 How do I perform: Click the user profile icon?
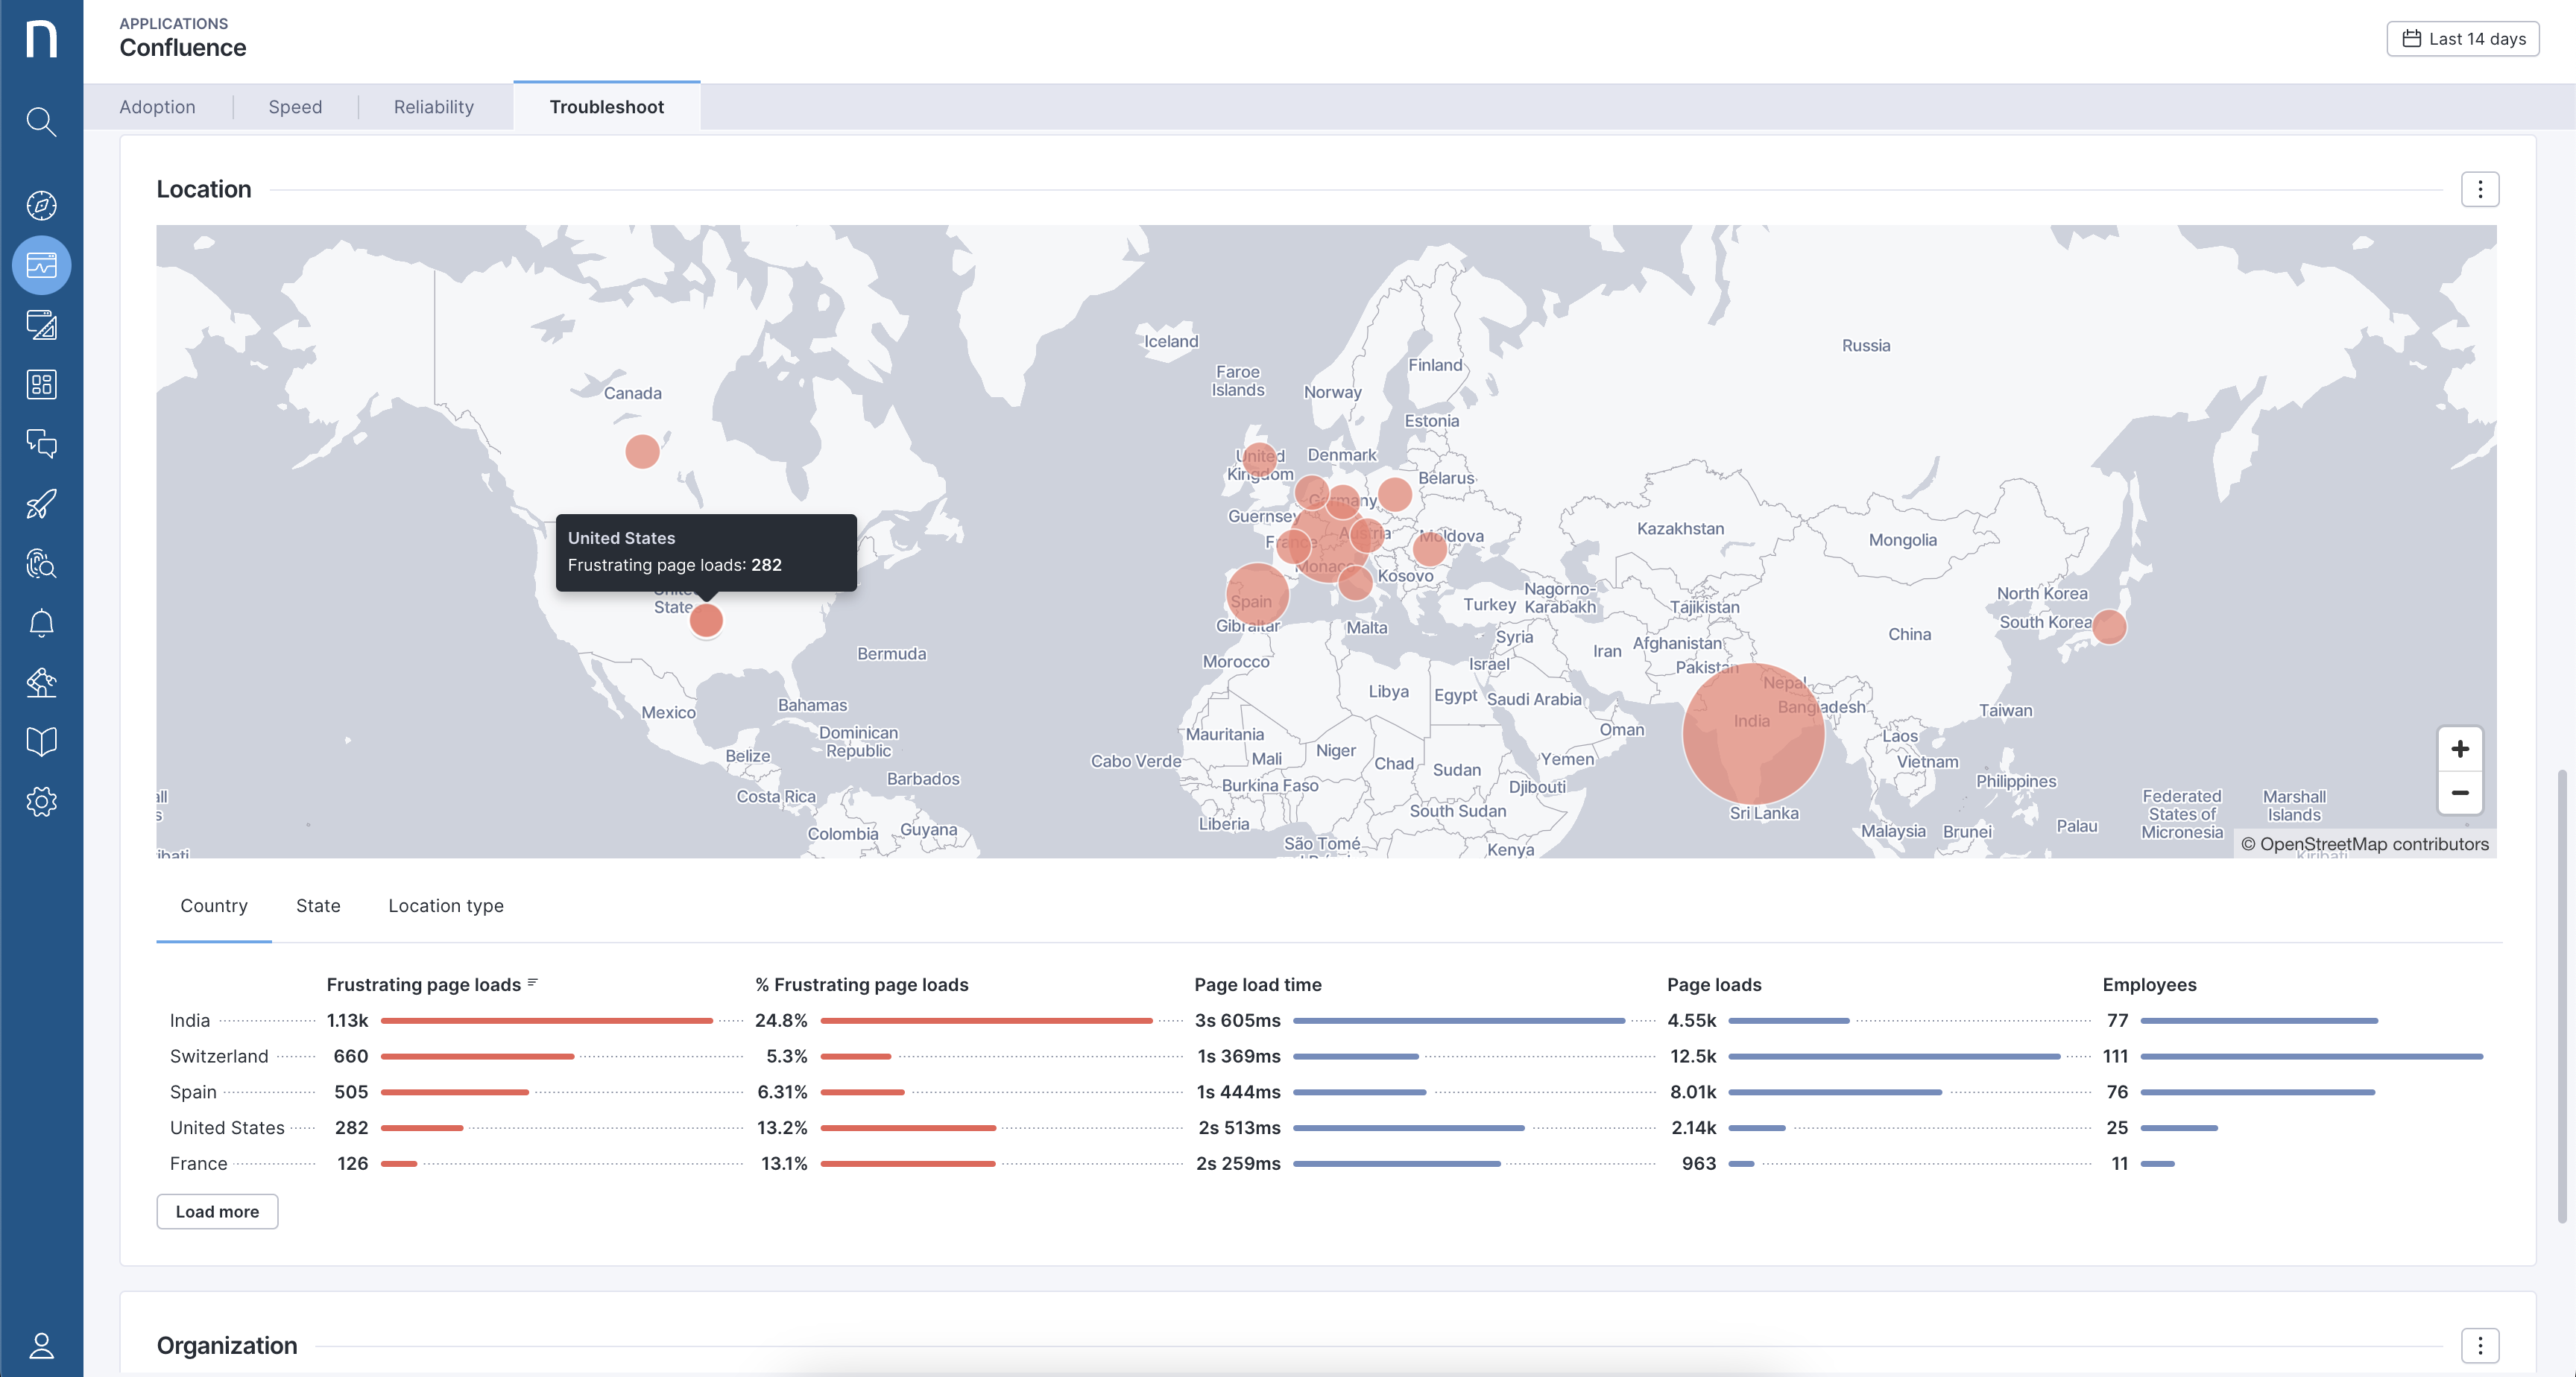pyautogui.click(x=41, y=1346)
